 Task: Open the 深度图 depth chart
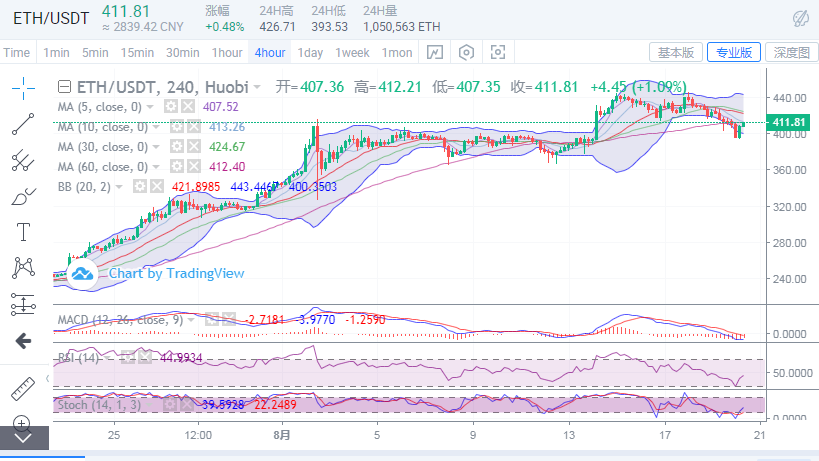(x=790, y=52)
